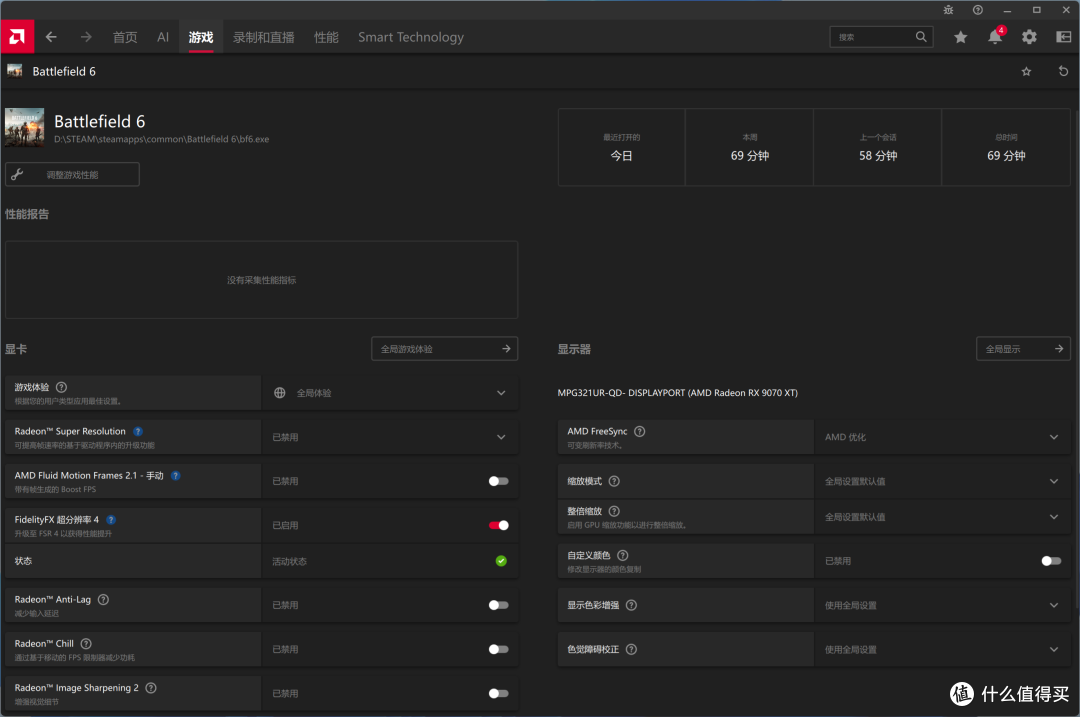Reset Battlefield 6 profile with the undo icon
Viewport: 1080px width, 717px height.
coord(1063,71)
